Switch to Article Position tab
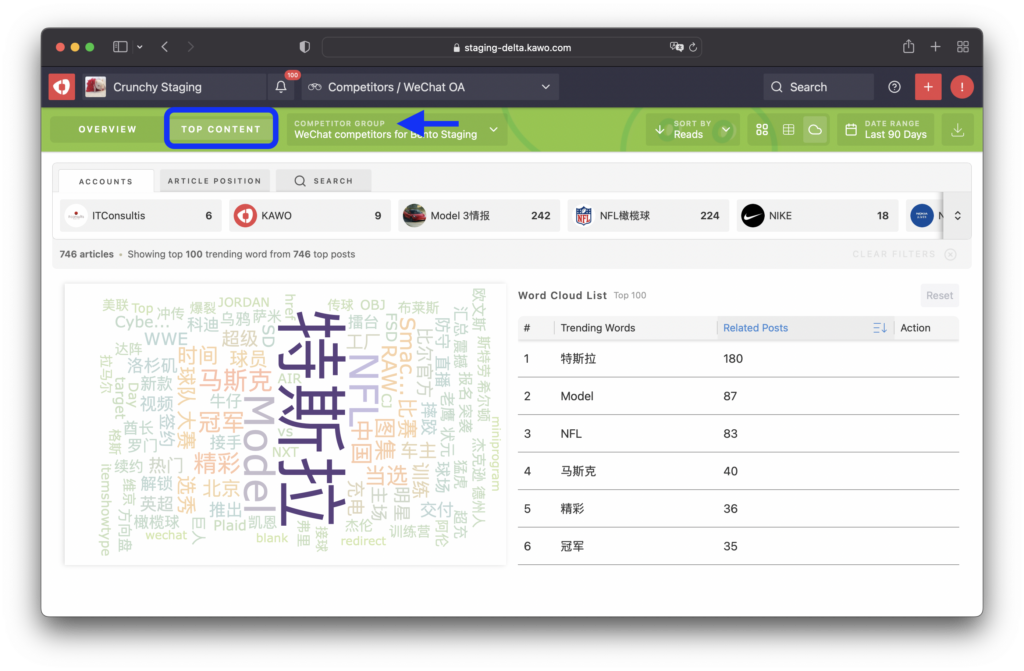 (x=214, y=180)
